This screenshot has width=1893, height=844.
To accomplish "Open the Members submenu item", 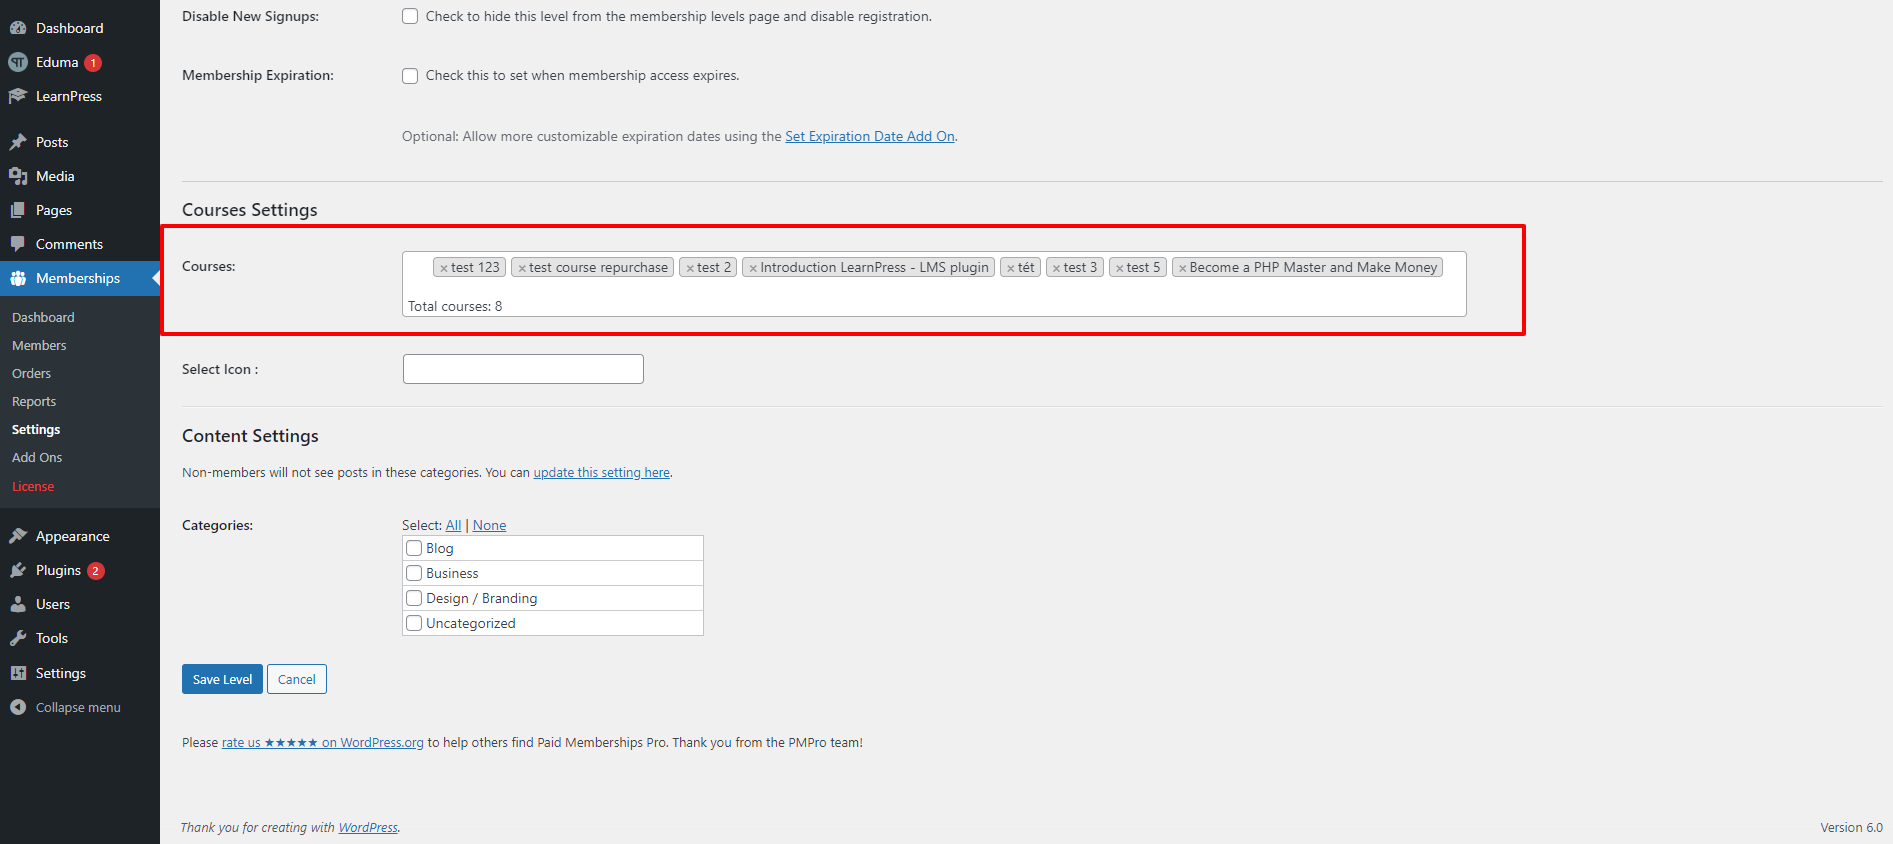I will click(x=39, y=345).
